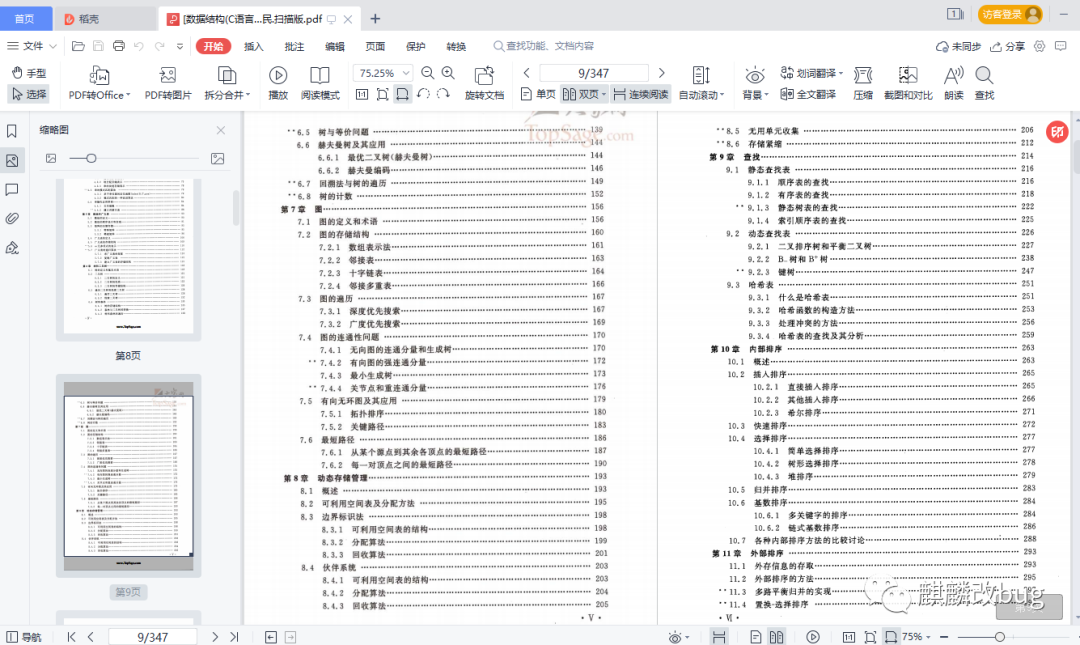The width and height of the screenshot is (1080, 645).
Task: Open the Insert ribbon tab
Action: pos(253,46)
